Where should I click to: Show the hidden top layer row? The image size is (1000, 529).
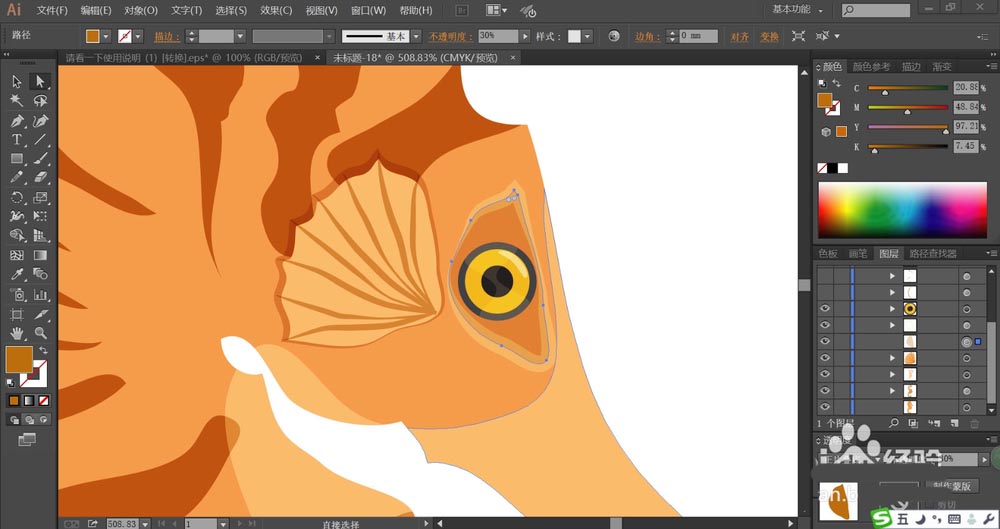[x=825, y=276]
